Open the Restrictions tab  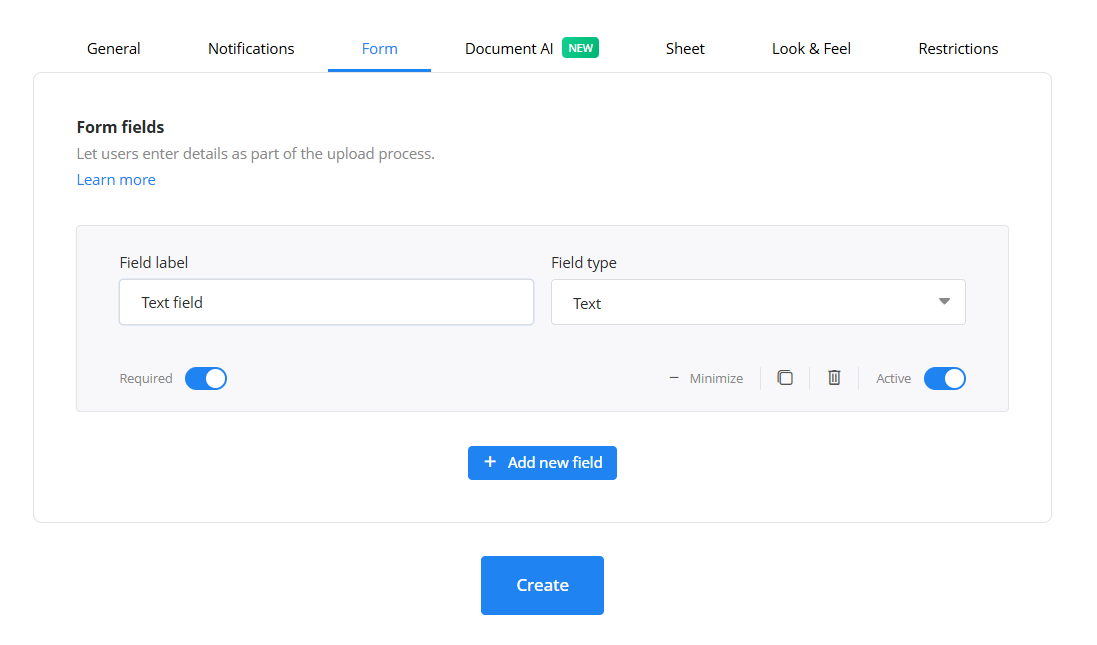(958, 48)
